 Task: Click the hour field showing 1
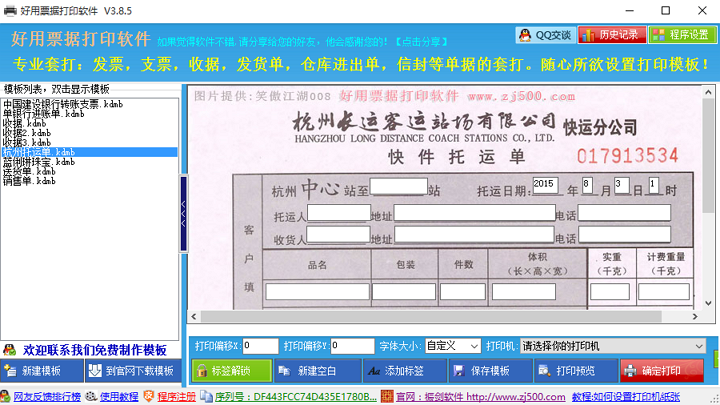(654, 186)
